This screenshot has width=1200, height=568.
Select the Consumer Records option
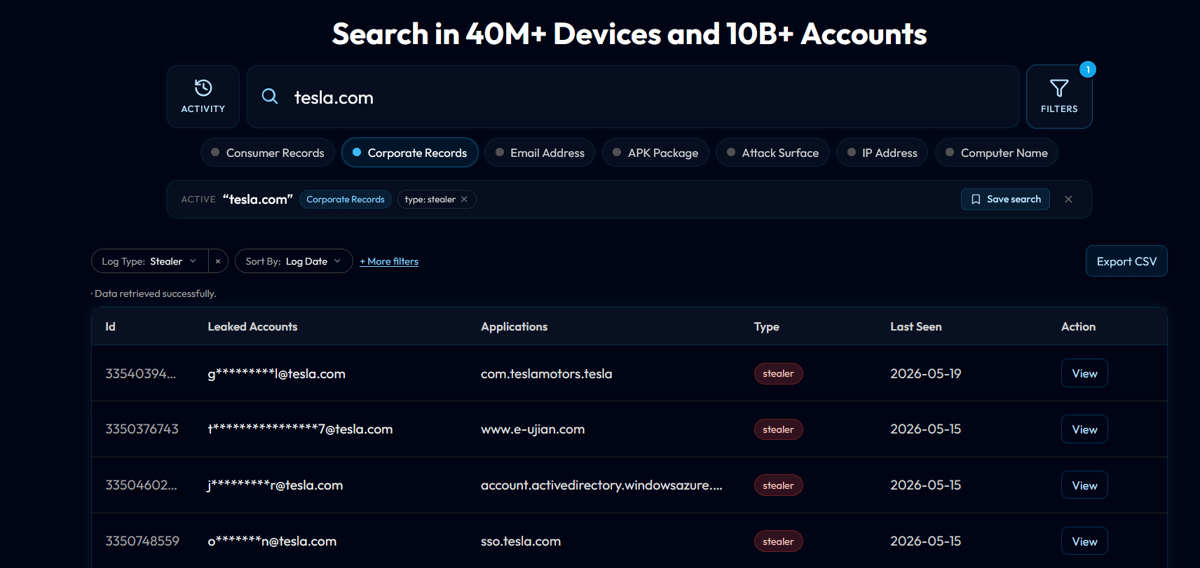click(267, 153)
